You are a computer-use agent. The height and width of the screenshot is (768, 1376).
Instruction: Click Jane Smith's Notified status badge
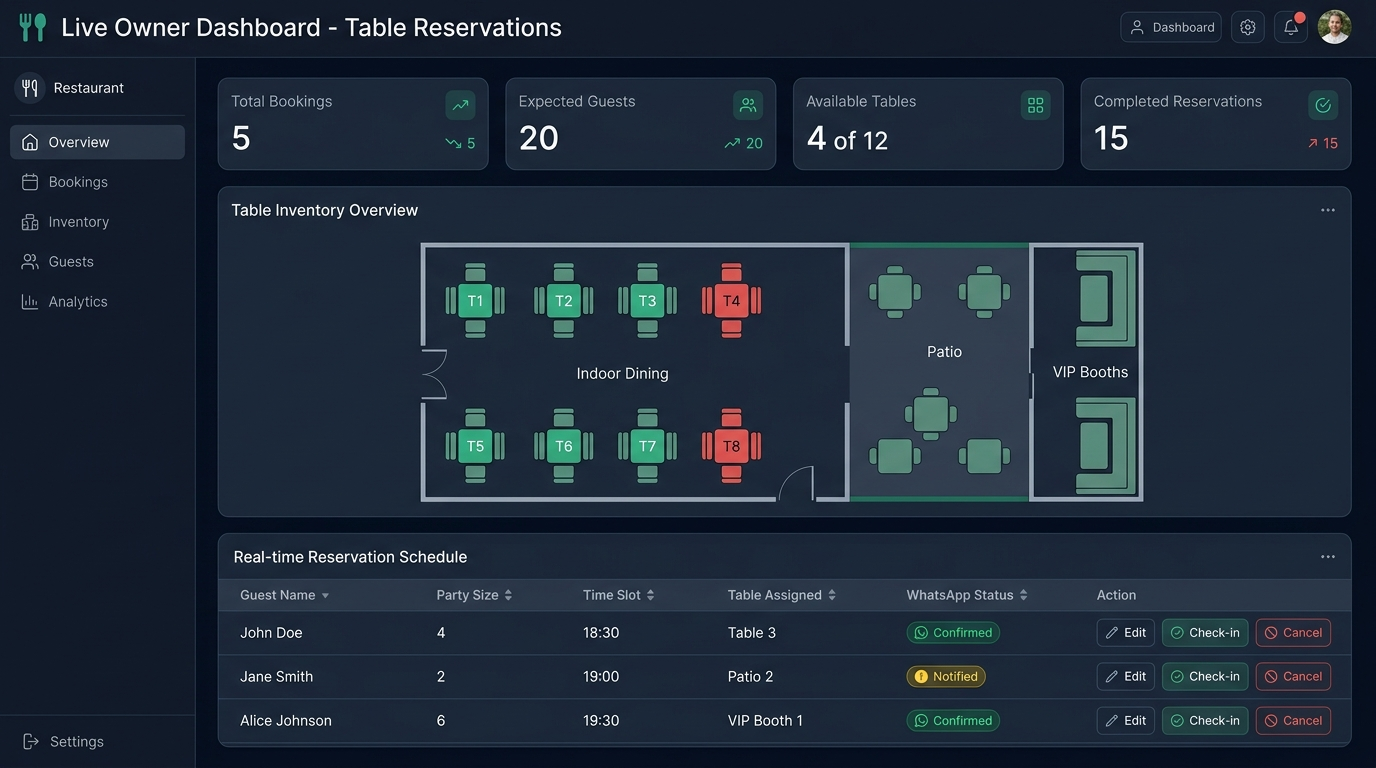[946, 677]
